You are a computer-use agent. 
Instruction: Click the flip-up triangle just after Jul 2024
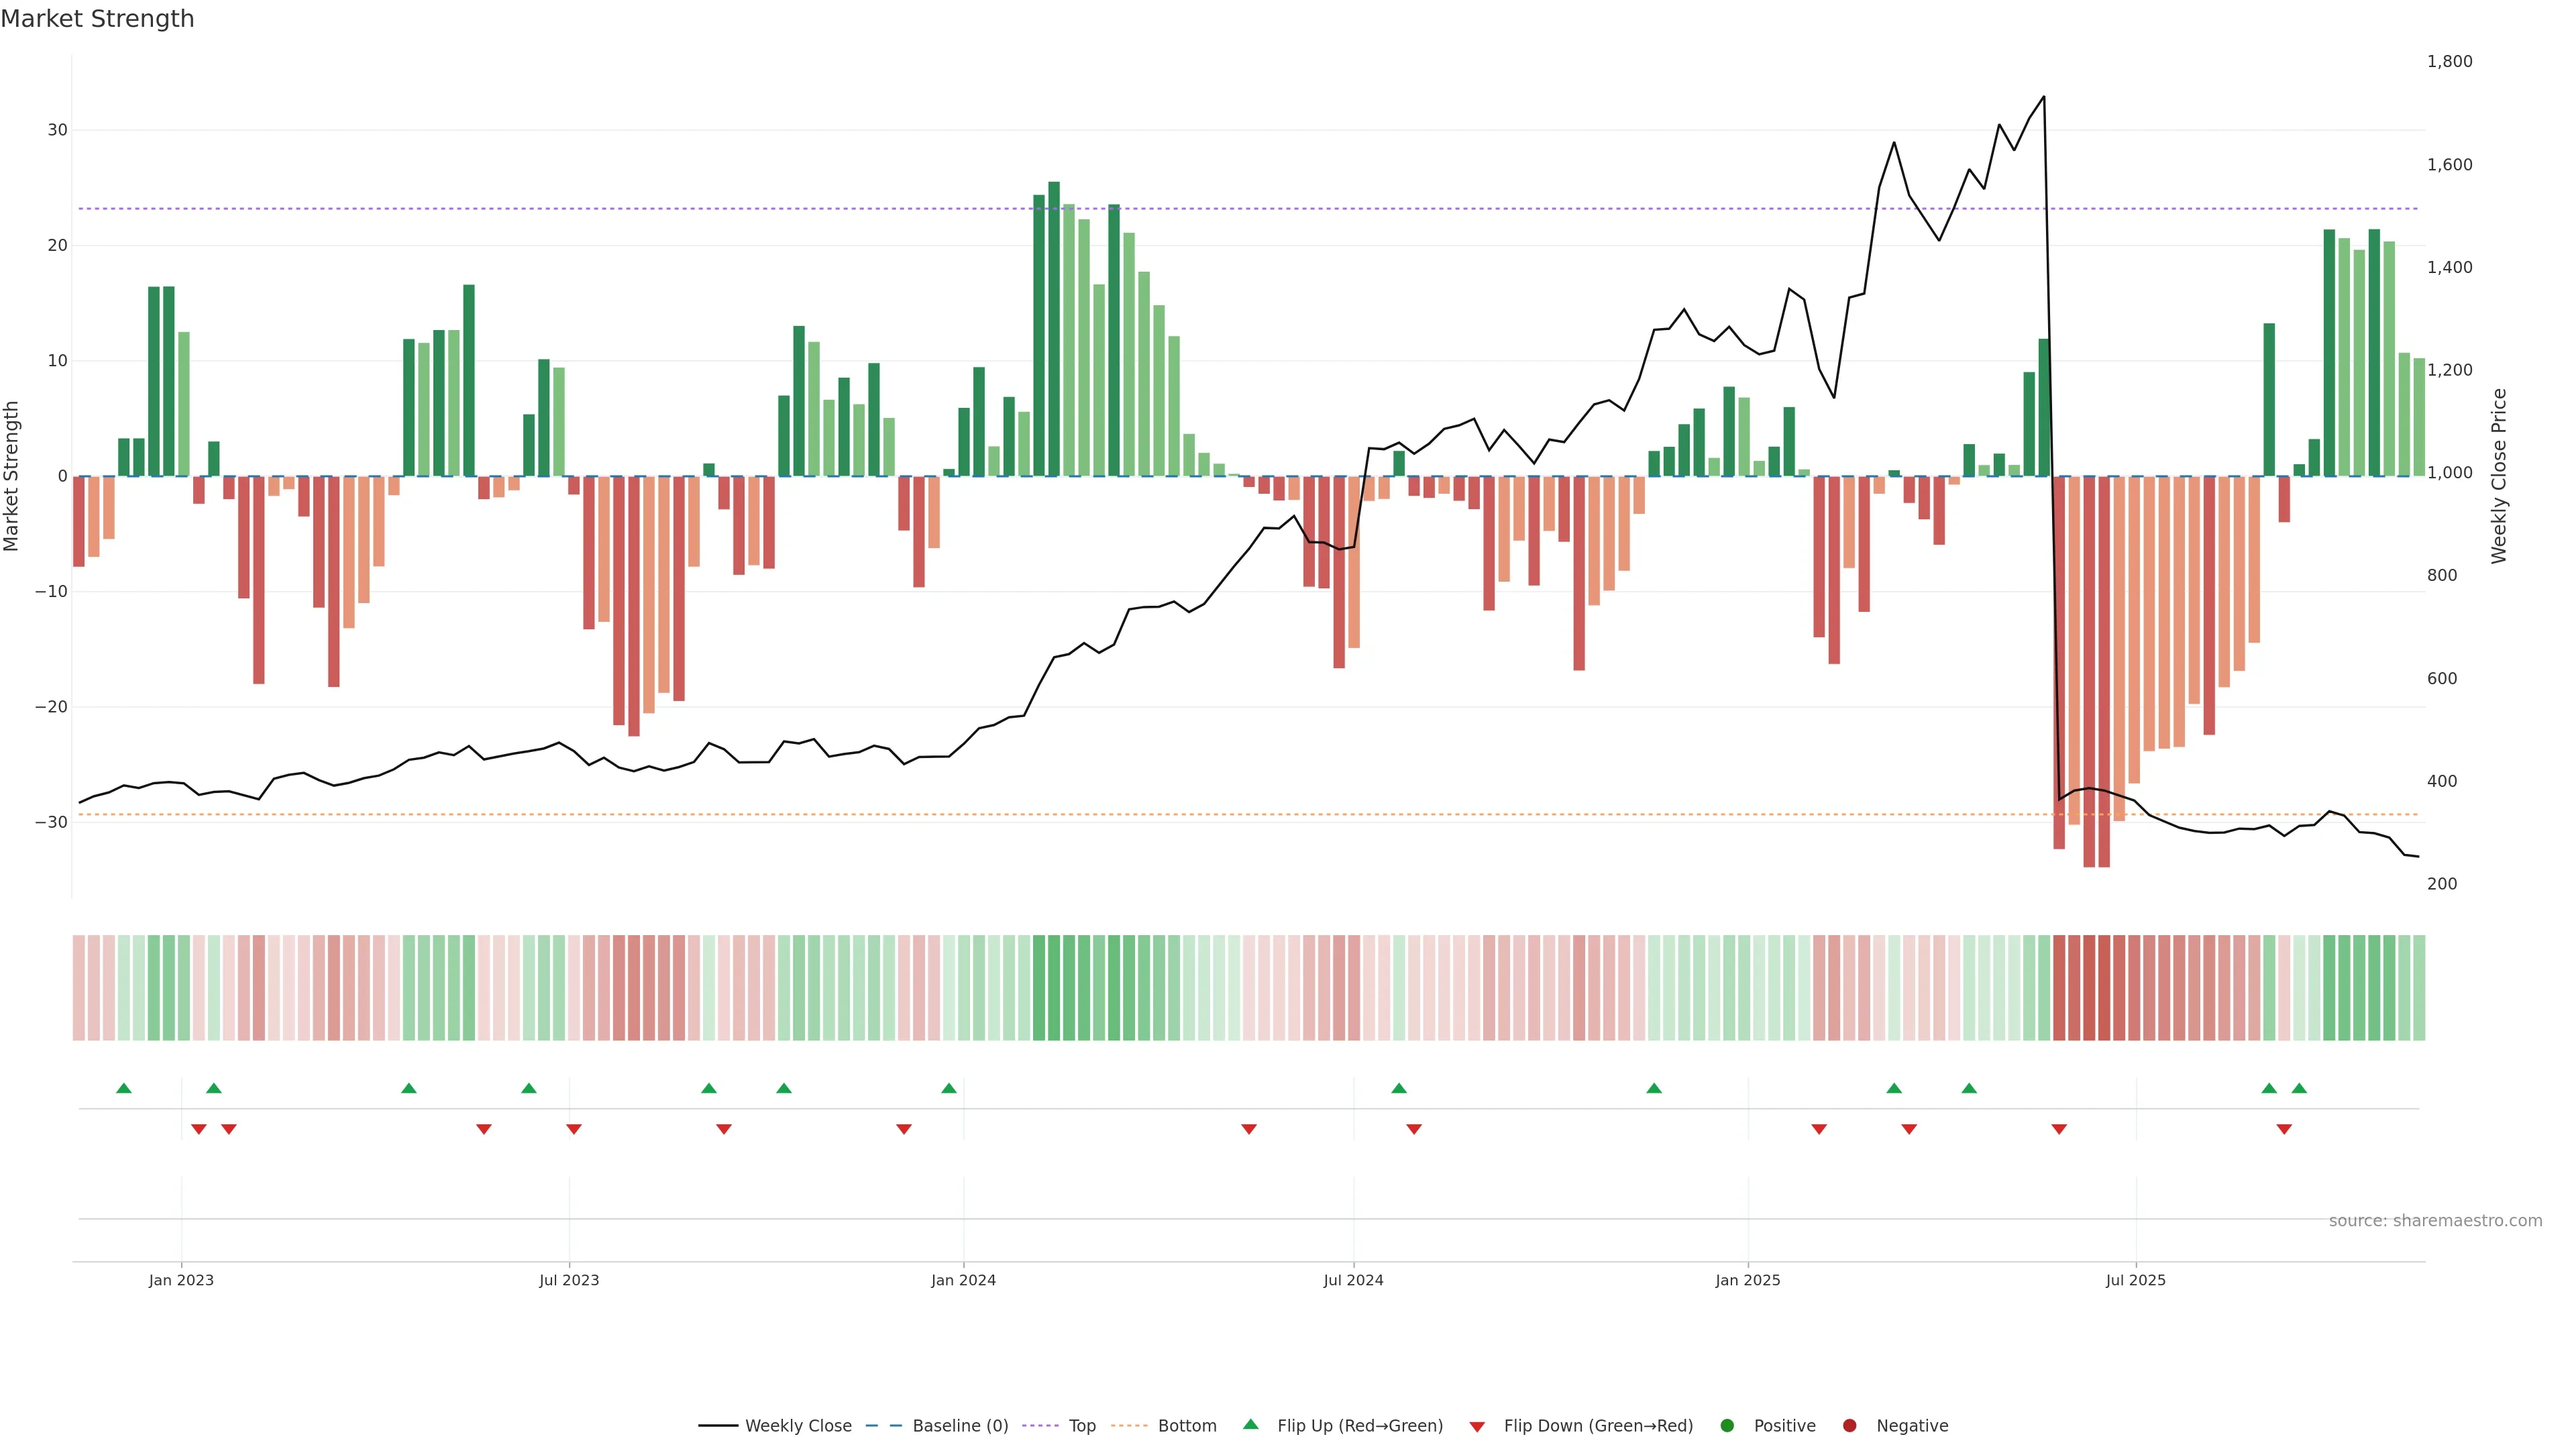[1399, 1088]
